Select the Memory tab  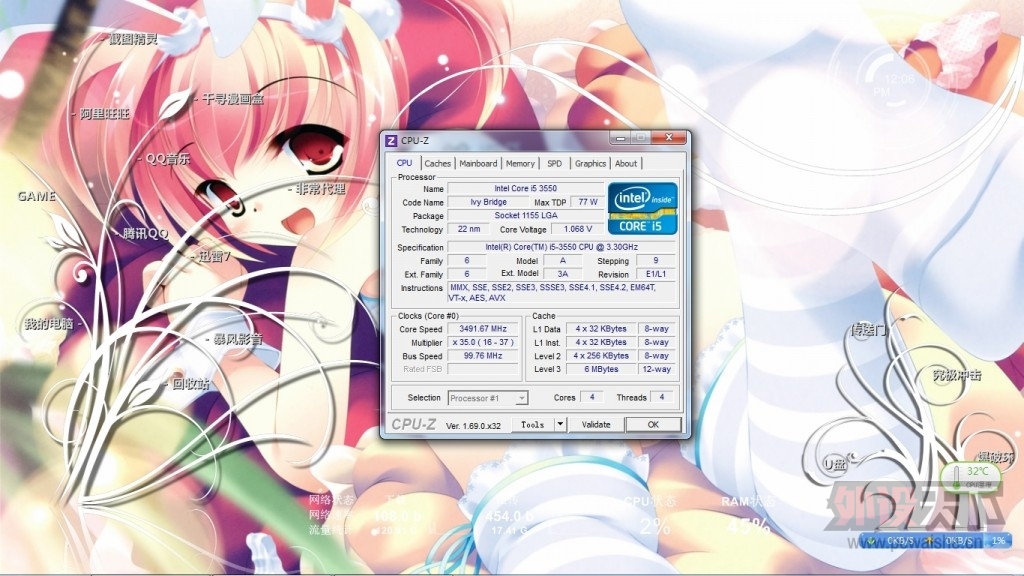pyautogui.click(x=520, y=163)
